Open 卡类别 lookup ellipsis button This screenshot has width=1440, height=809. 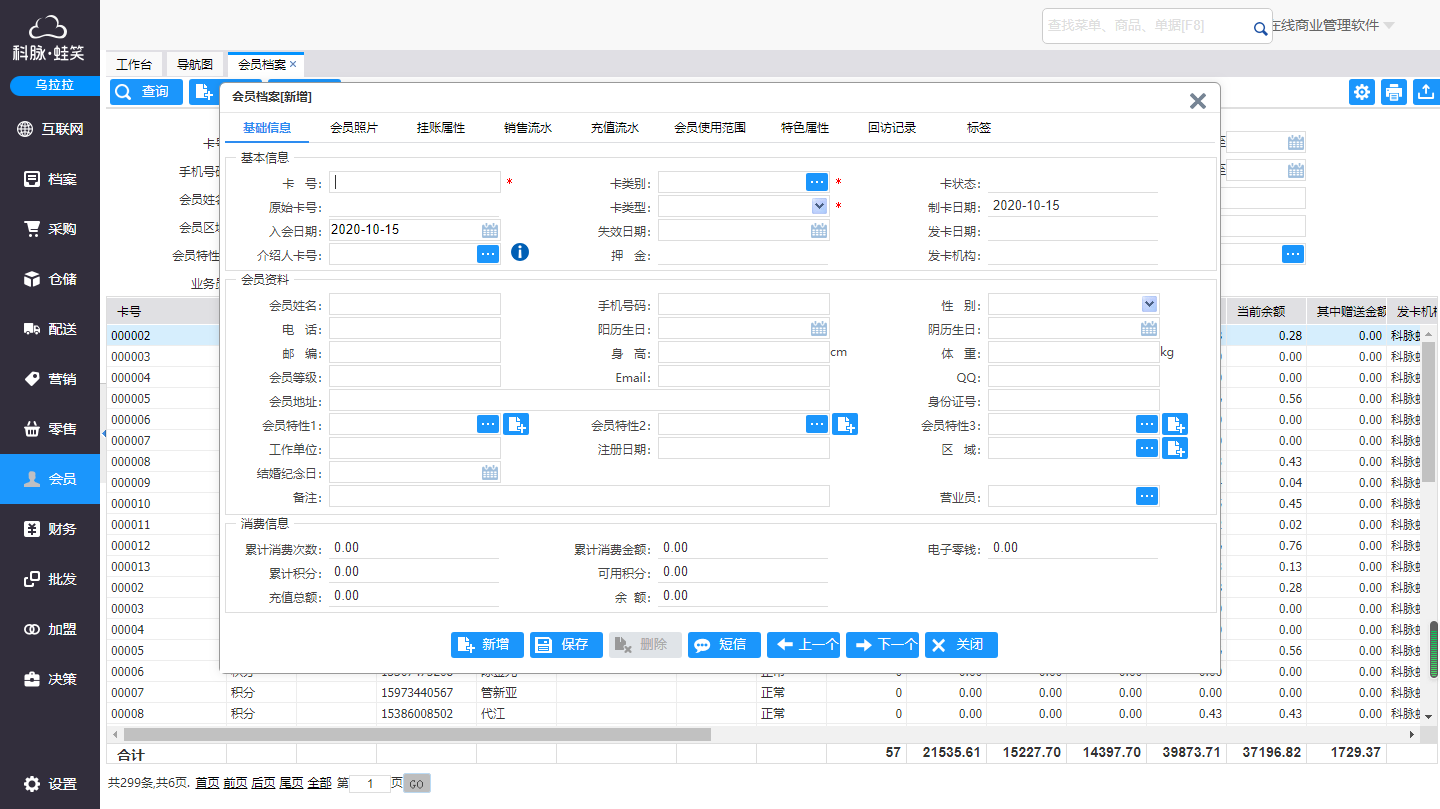click(817, 182)
